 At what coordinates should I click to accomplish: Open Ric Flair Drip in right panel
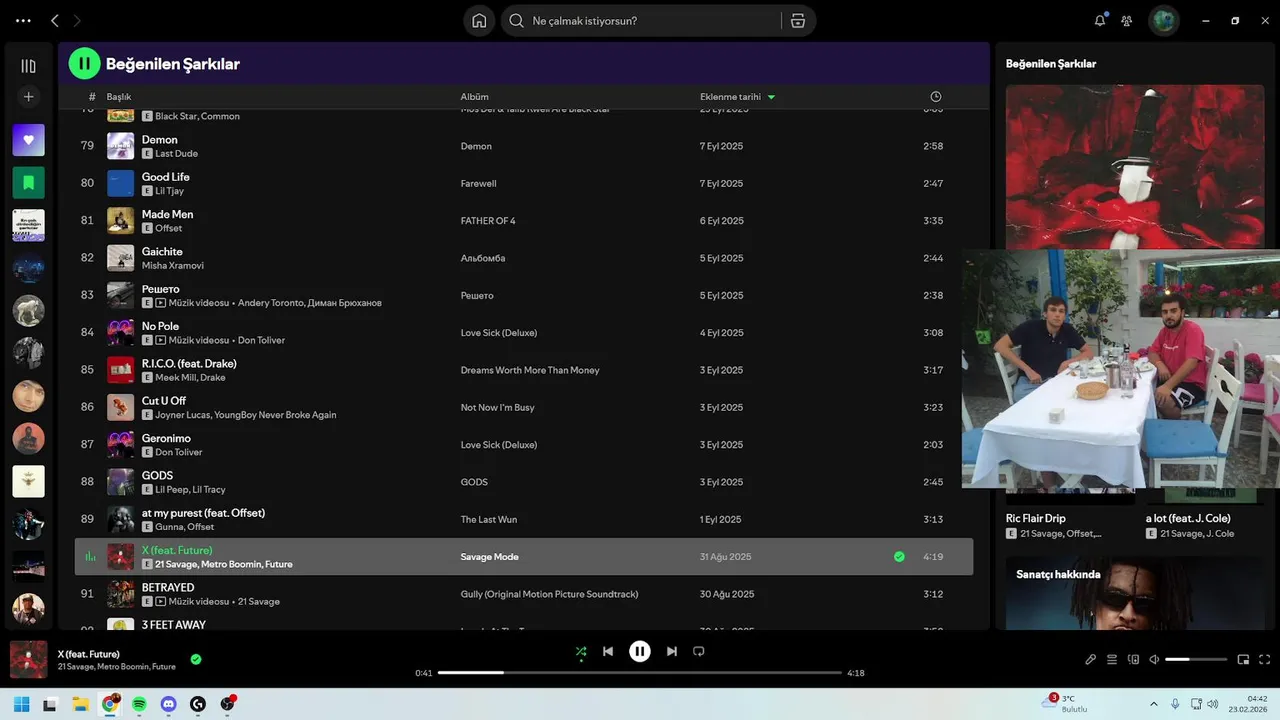(x=1035, y=518)
